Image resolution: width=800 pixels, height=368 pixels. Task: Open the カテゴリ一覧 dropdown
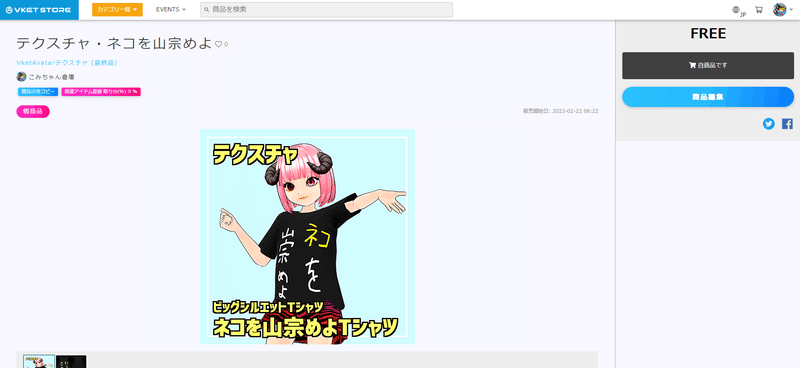point(117,10)
